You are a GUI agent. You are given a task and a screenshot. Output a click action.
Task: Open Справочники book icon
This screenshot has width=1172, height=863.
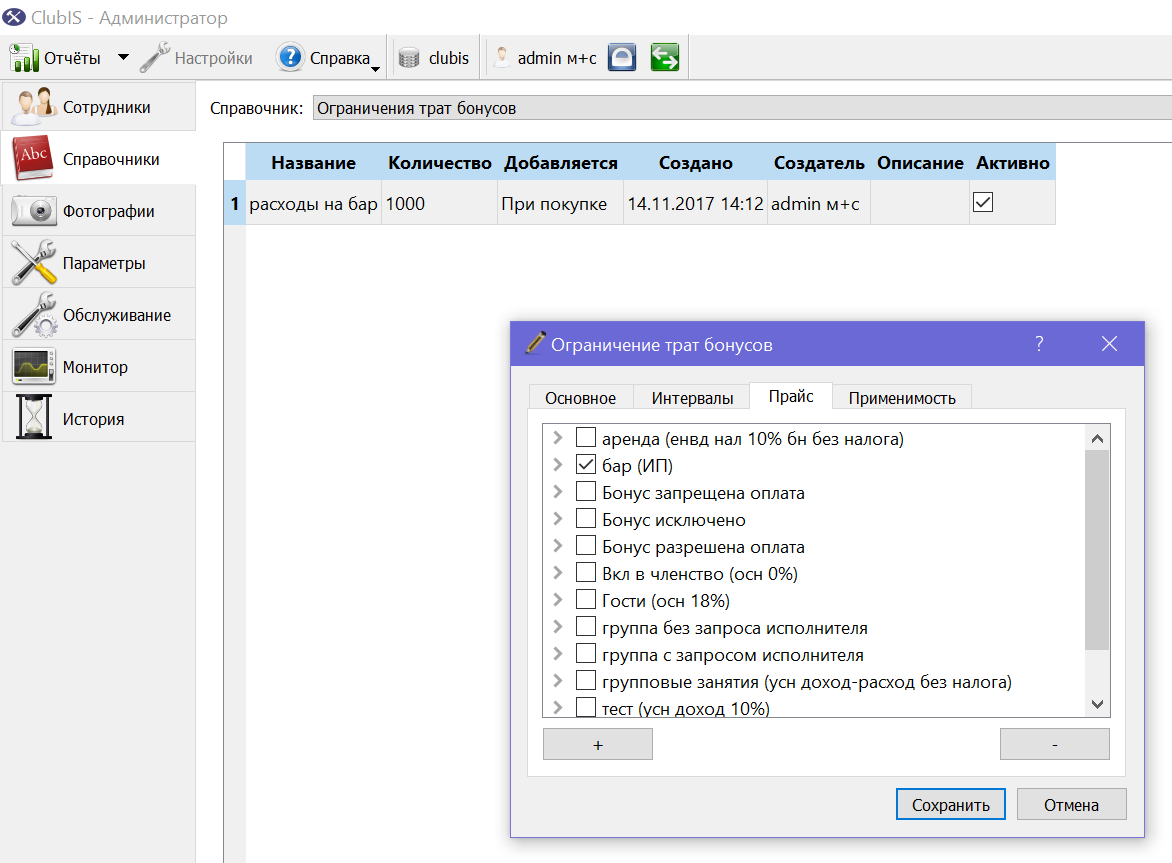tap(33, 158)
